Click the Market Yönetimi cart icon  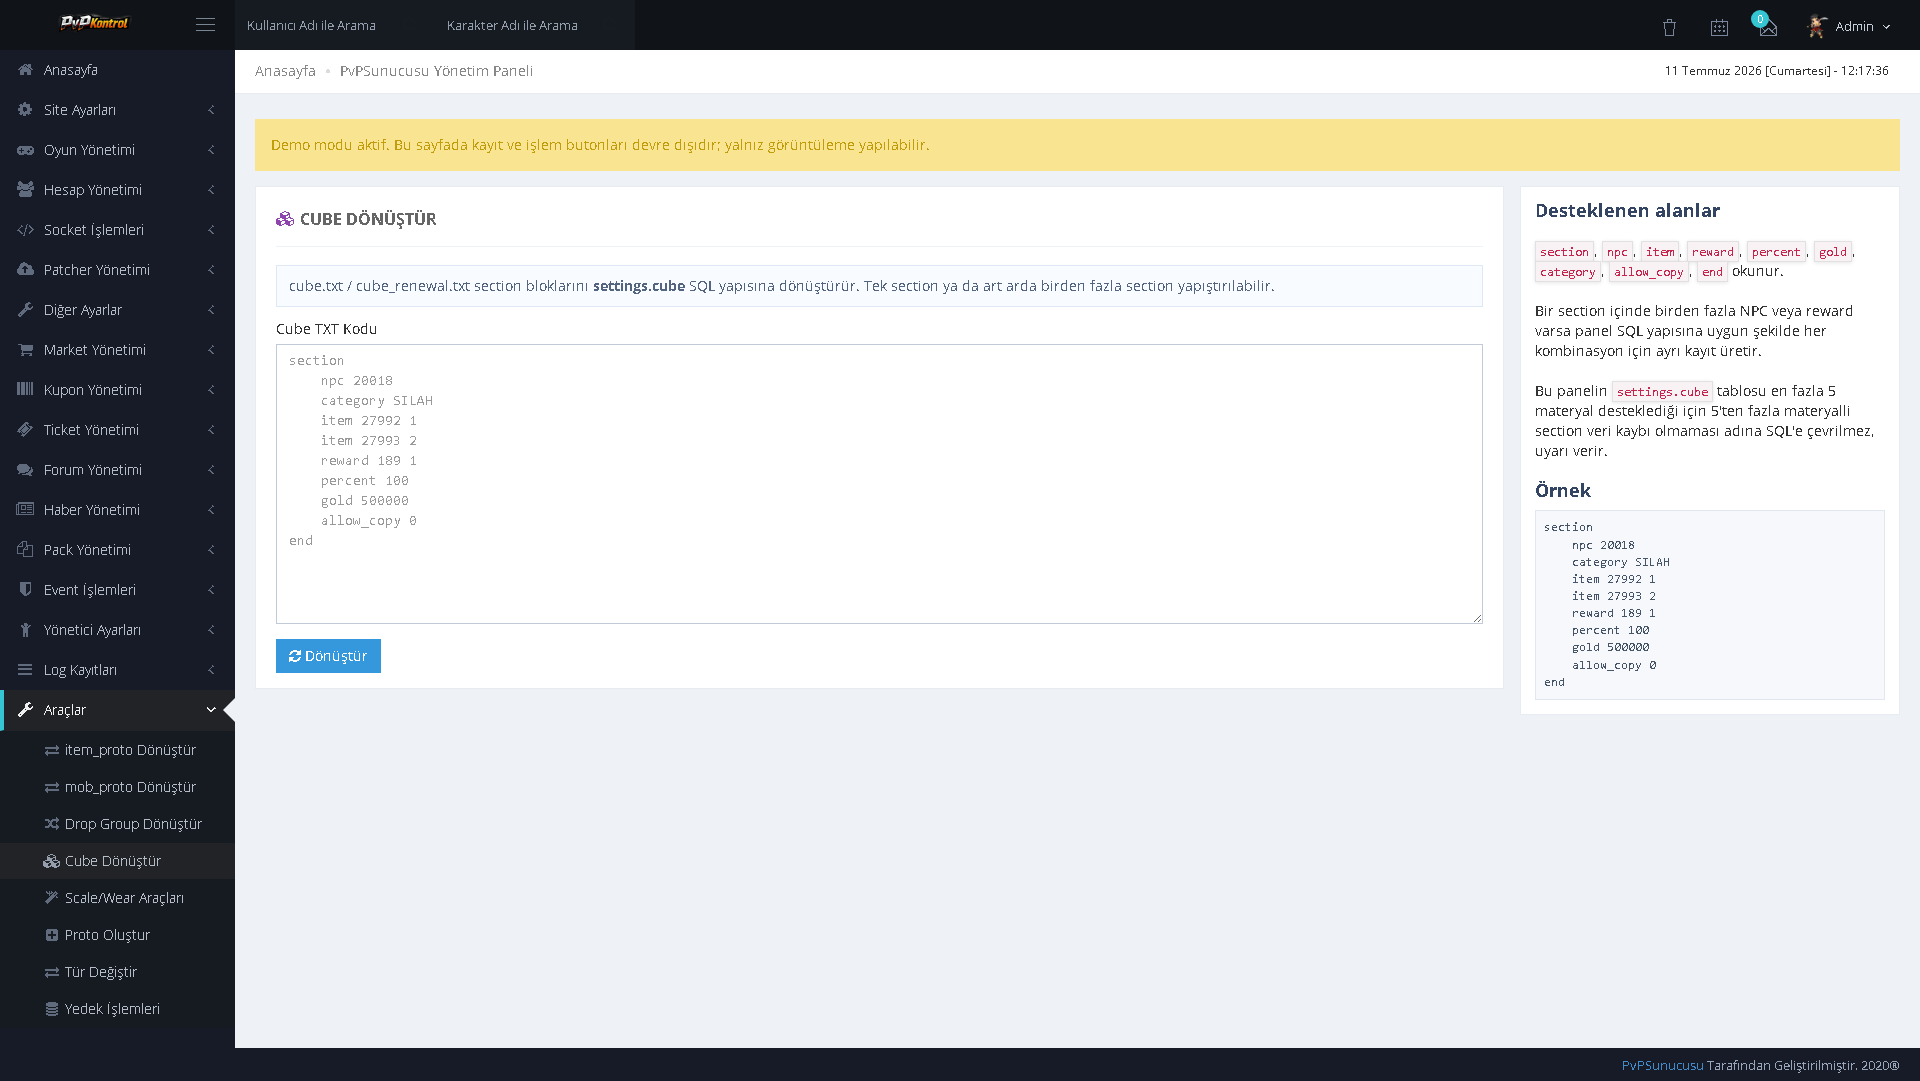[x=25, y=350]
